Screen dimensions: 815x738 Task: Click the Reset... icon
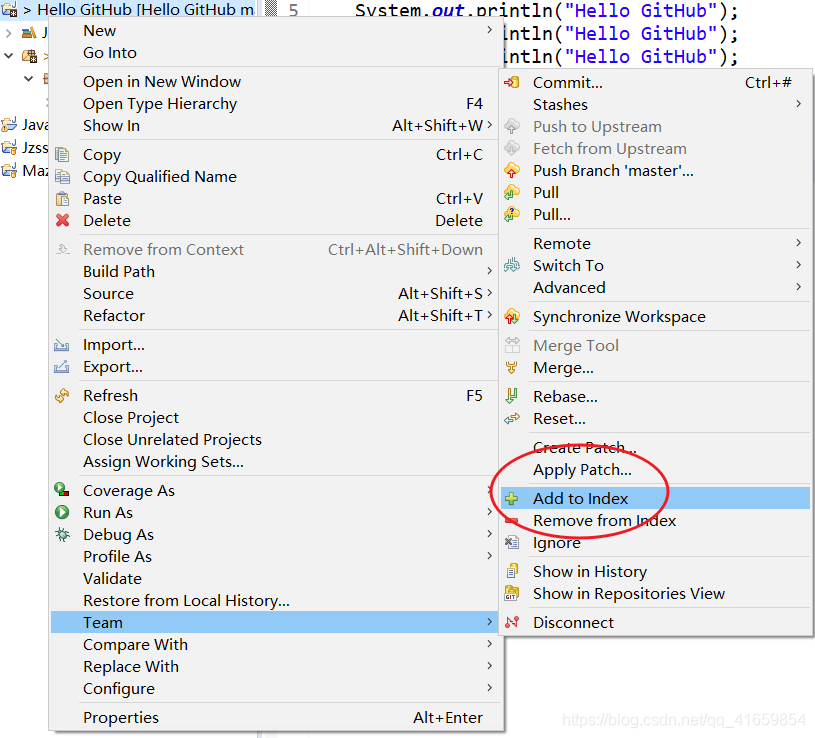(x=512, y=418)
